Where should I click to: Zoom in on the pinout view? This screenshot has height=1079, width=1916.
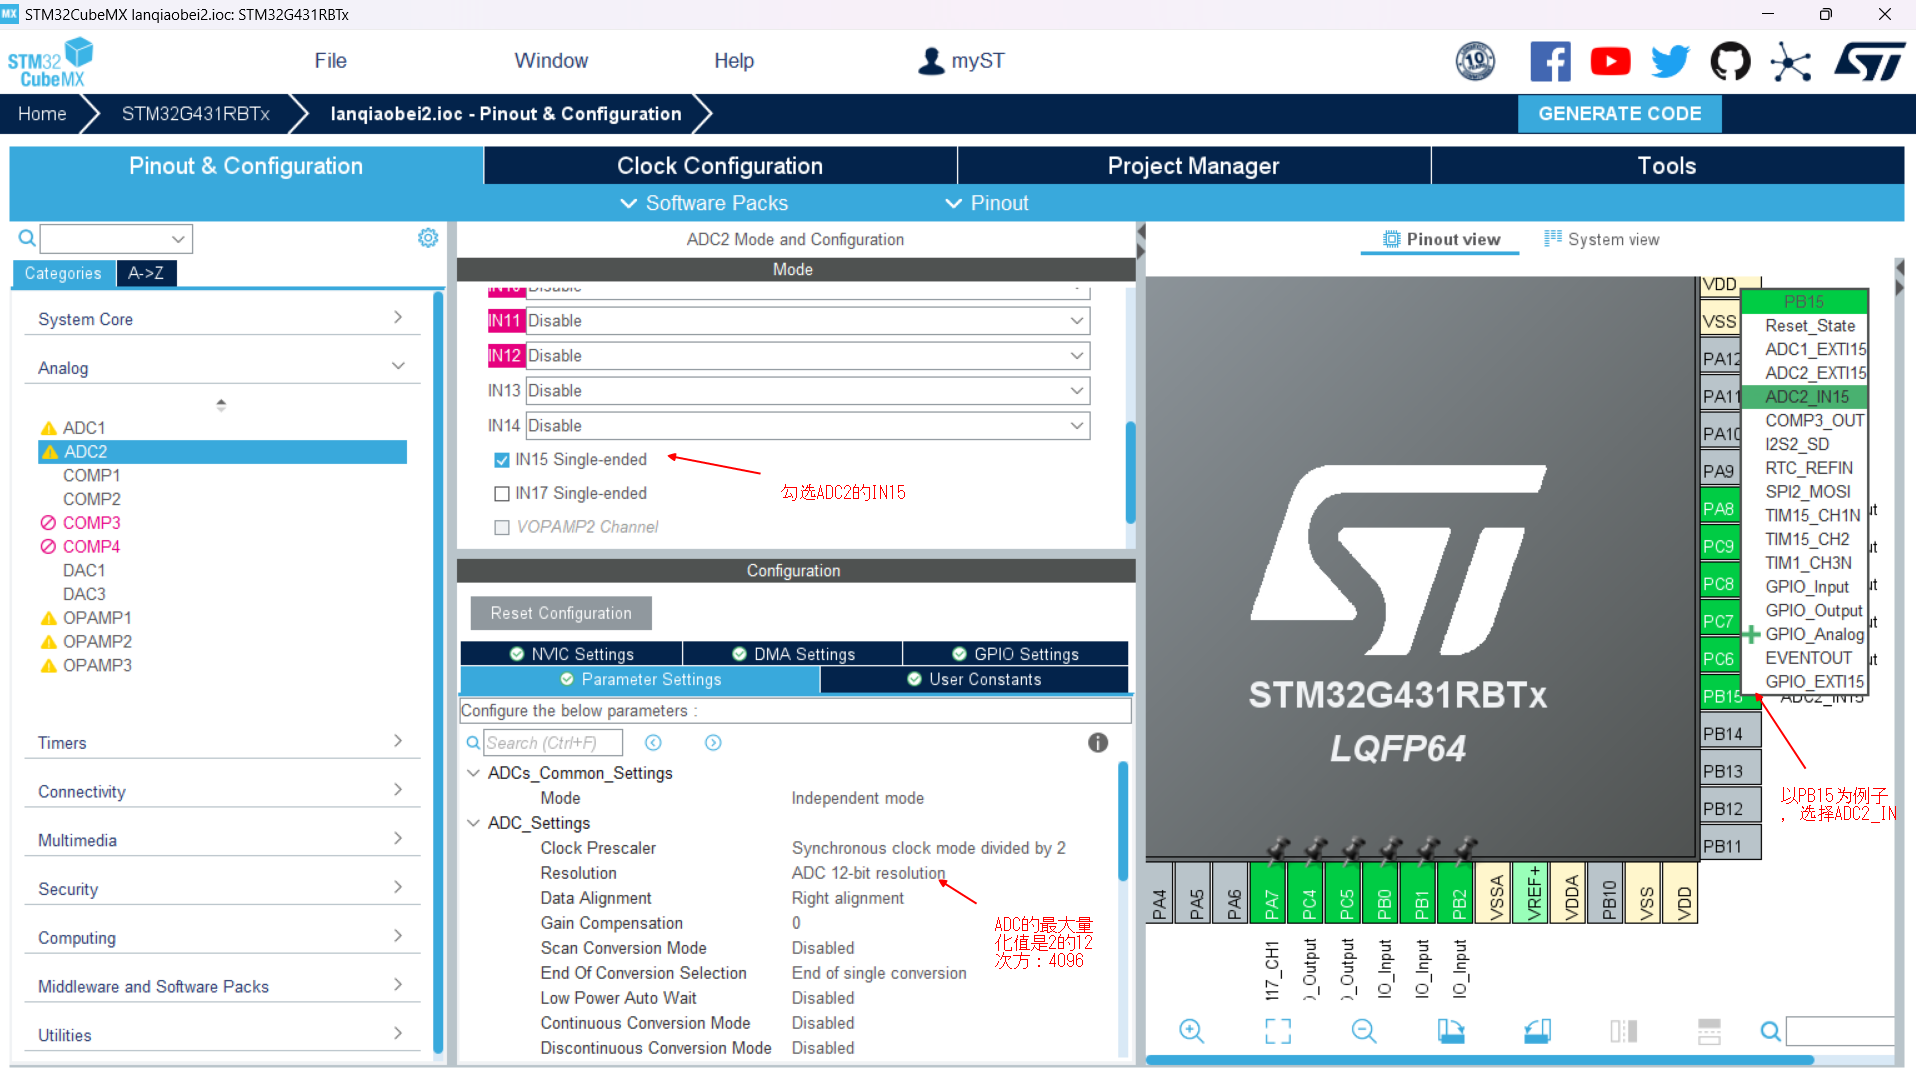point(1191,1031)
